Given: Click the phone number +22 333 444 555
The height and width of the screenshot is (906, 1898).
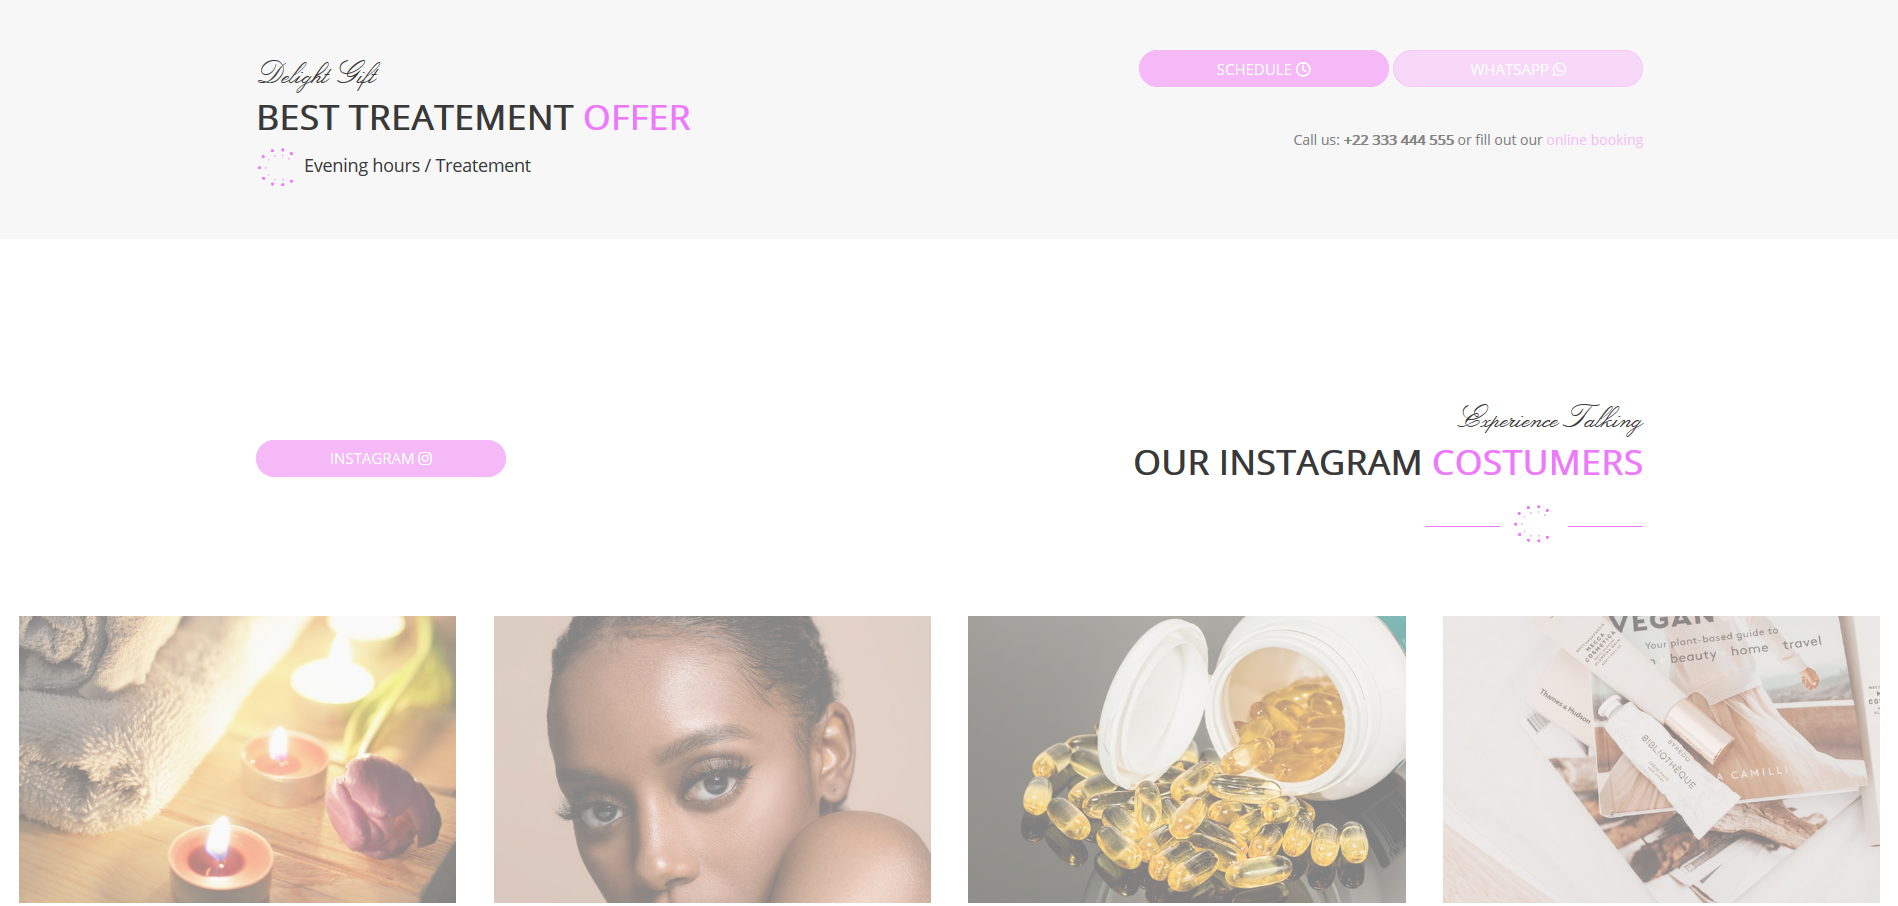Looking at the screenshot, I should 1398,140.
